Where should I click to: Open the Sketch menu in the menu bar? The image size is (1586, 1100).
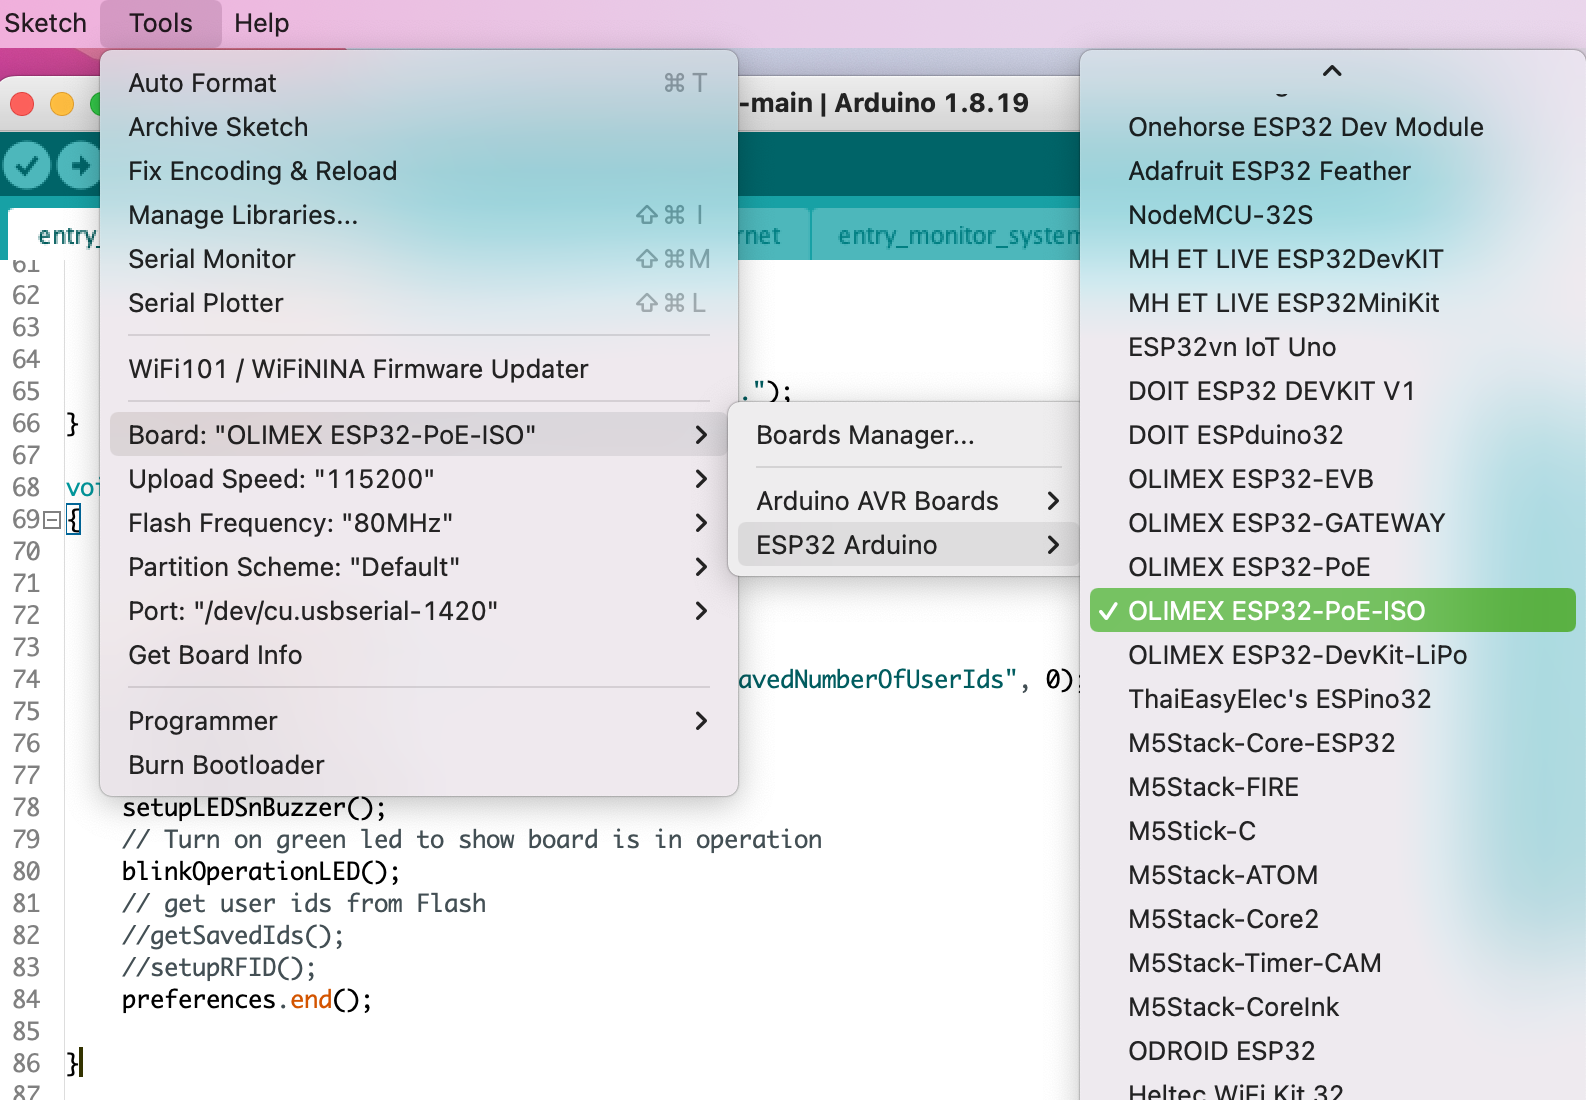(x=45, y=23)
